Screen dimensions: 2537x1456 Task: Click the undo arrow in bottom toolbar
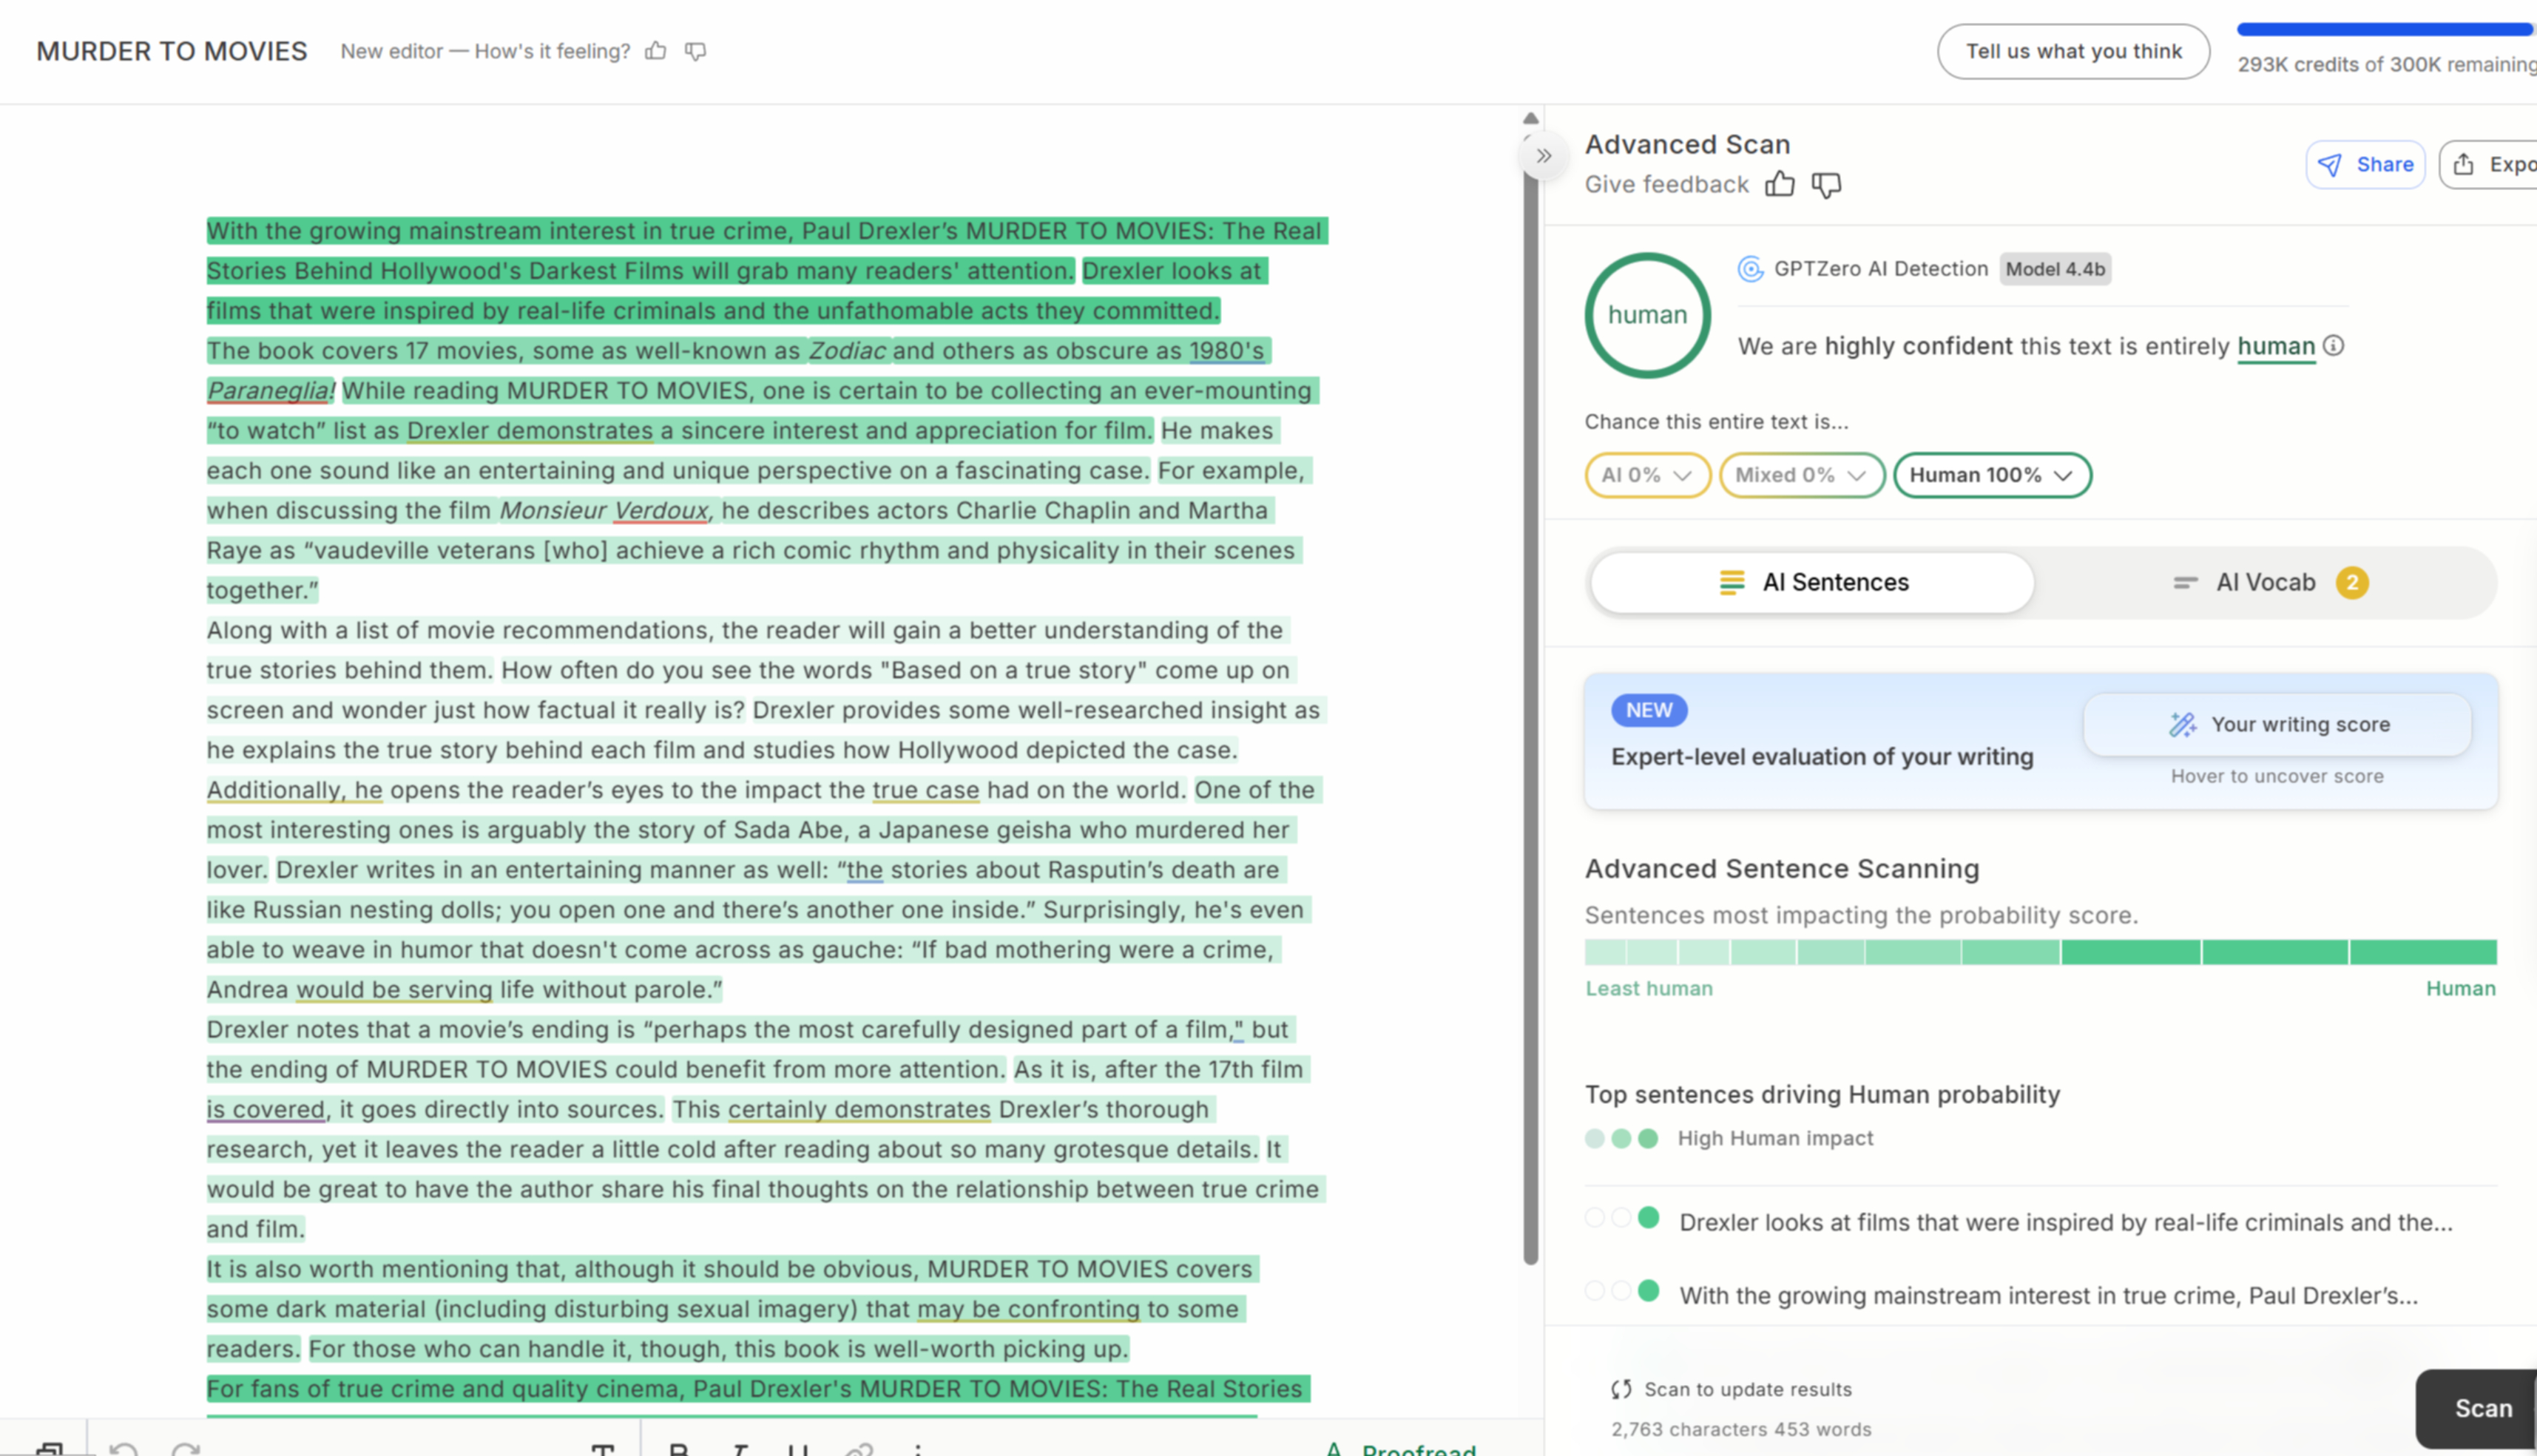(124, 1447)
